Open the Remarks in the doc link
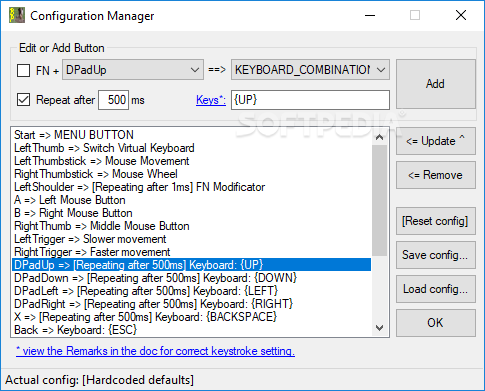The image size is (485, 391). [x=155, y=351]
